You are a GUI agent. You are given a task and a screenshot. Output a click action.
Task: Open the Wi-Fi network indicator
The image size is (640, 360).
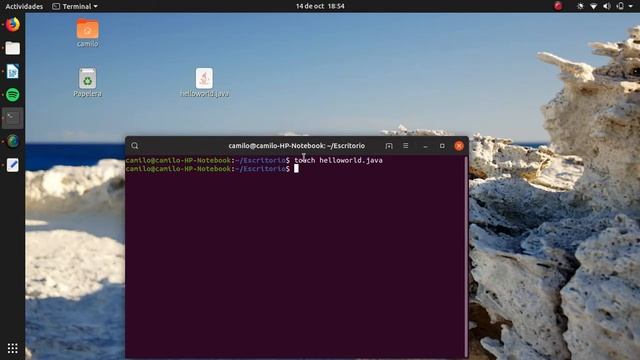[x=594, y=6]
